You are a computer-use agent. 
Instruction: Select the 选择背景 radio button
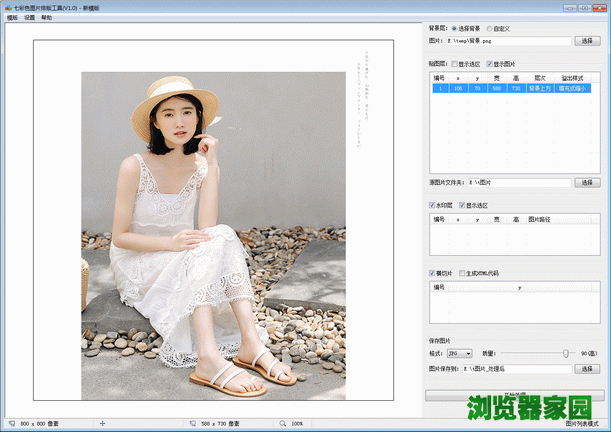coord(455,28)
